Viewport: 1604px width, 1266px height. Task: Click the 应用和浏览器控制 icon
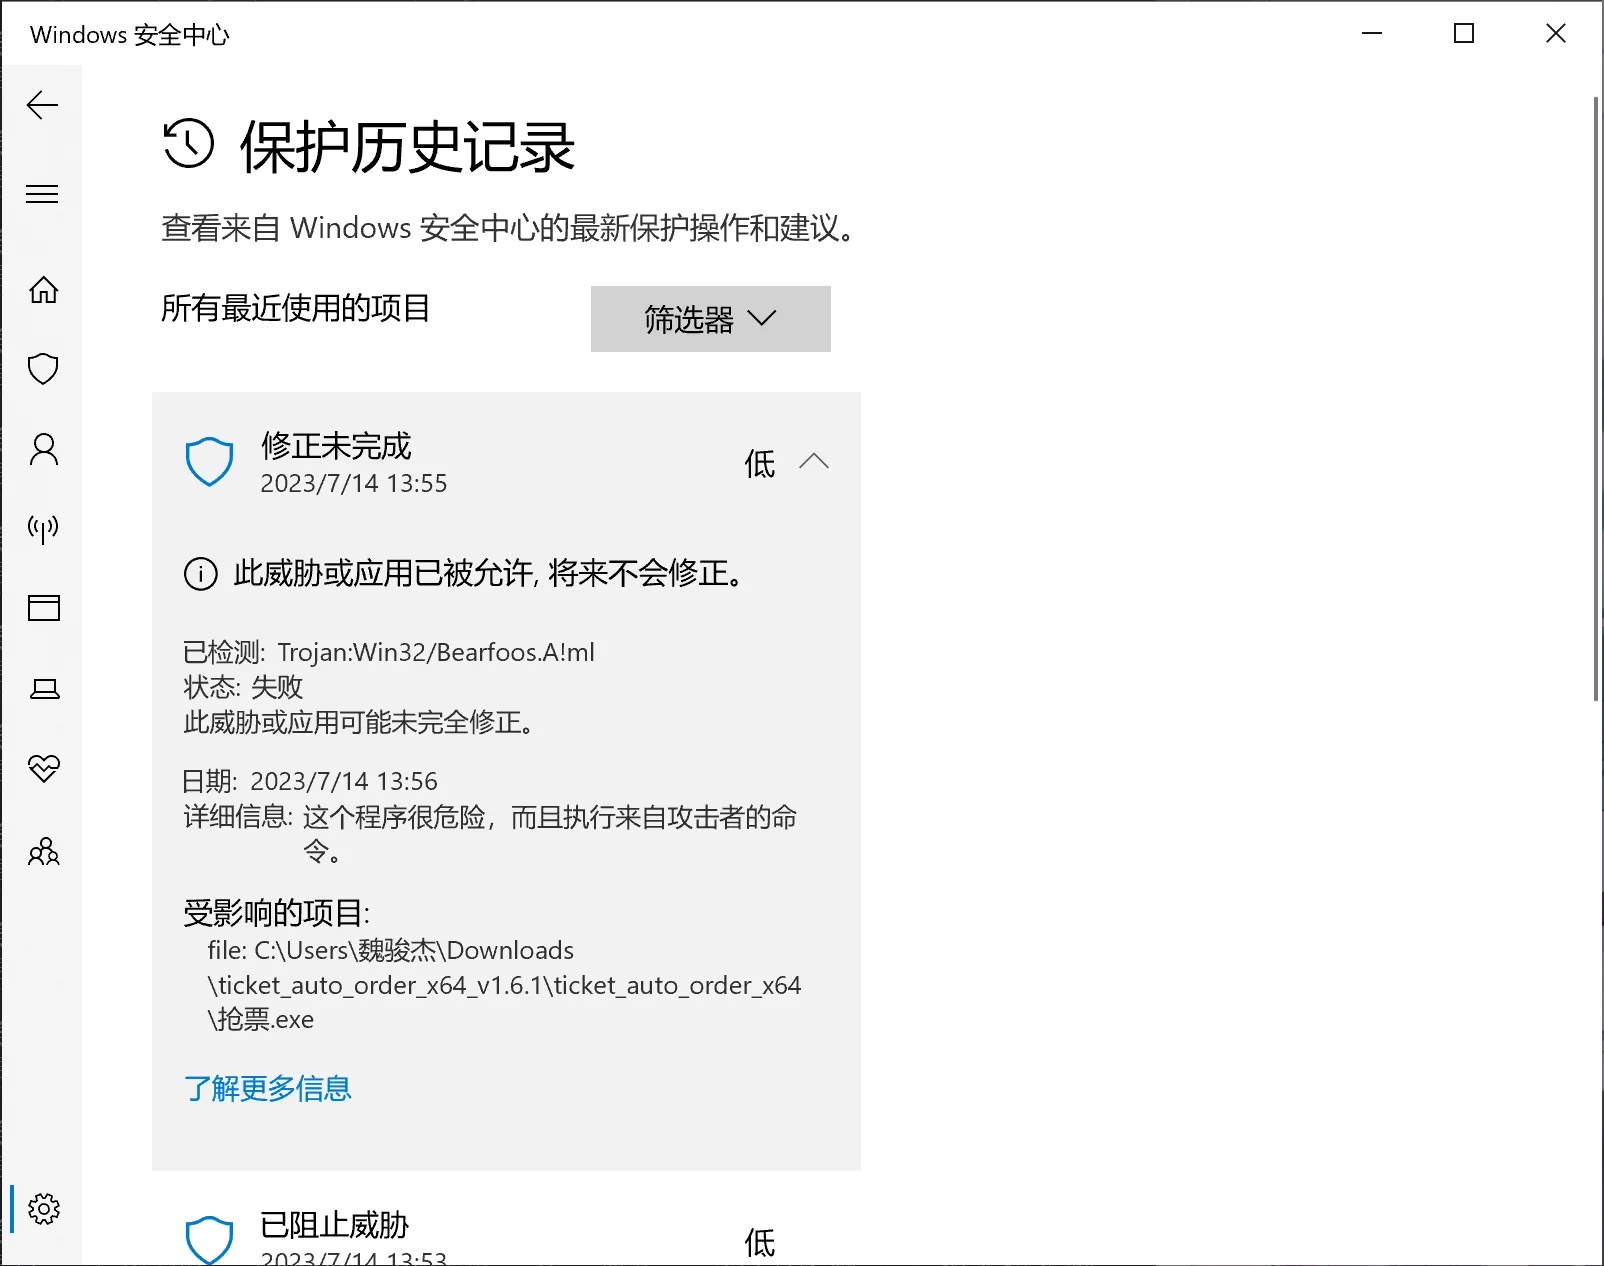coord(43,608)
